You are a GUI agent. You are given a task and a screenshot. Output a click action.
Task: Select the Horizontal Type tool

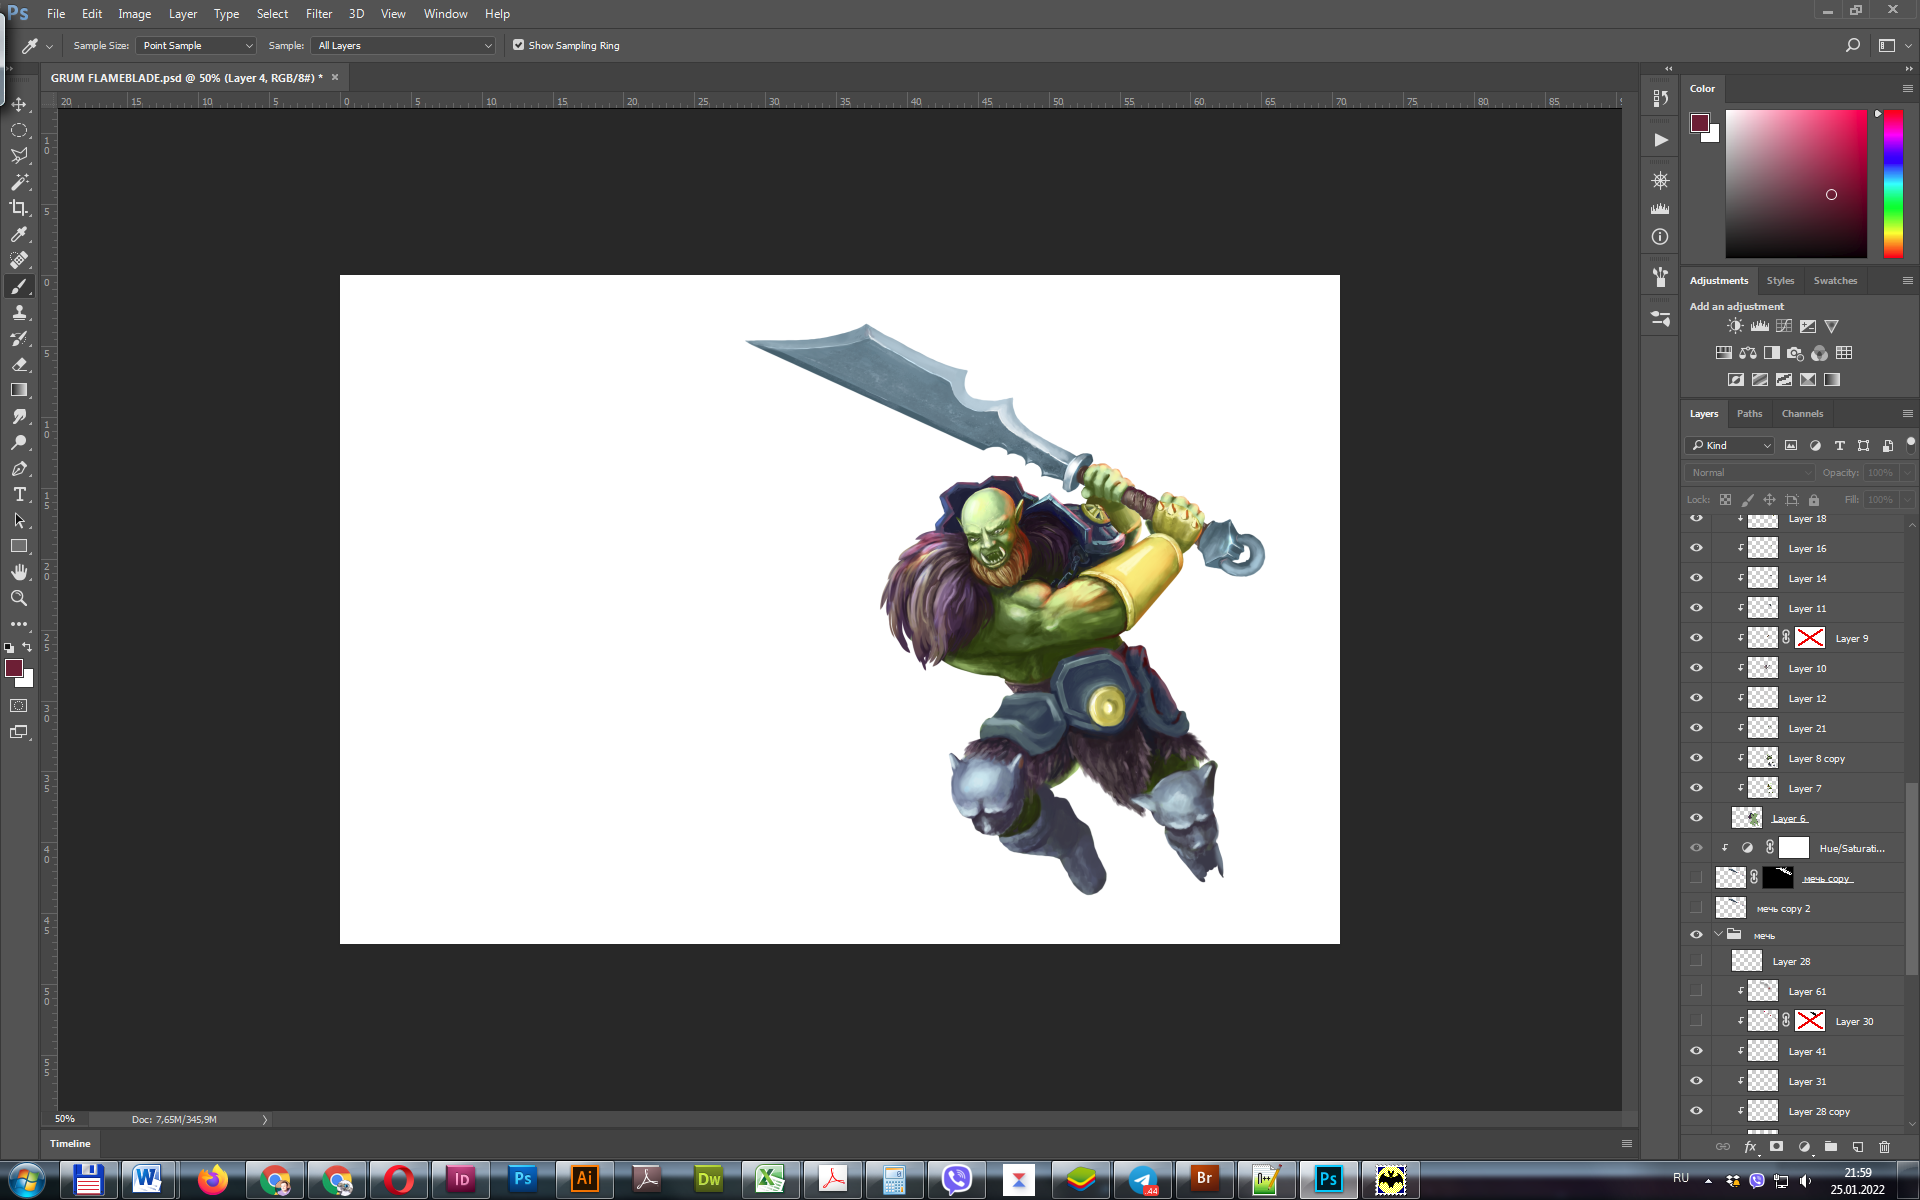point(19,494)
